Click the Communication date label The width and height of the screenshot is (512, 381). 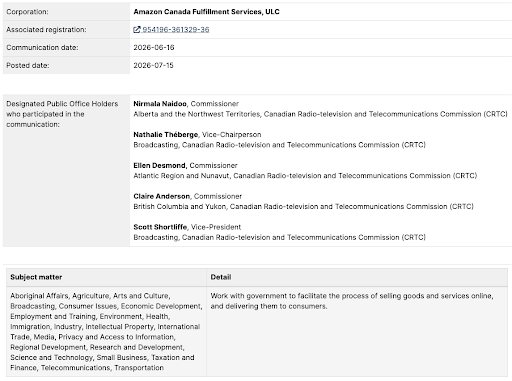coord(42,47)
